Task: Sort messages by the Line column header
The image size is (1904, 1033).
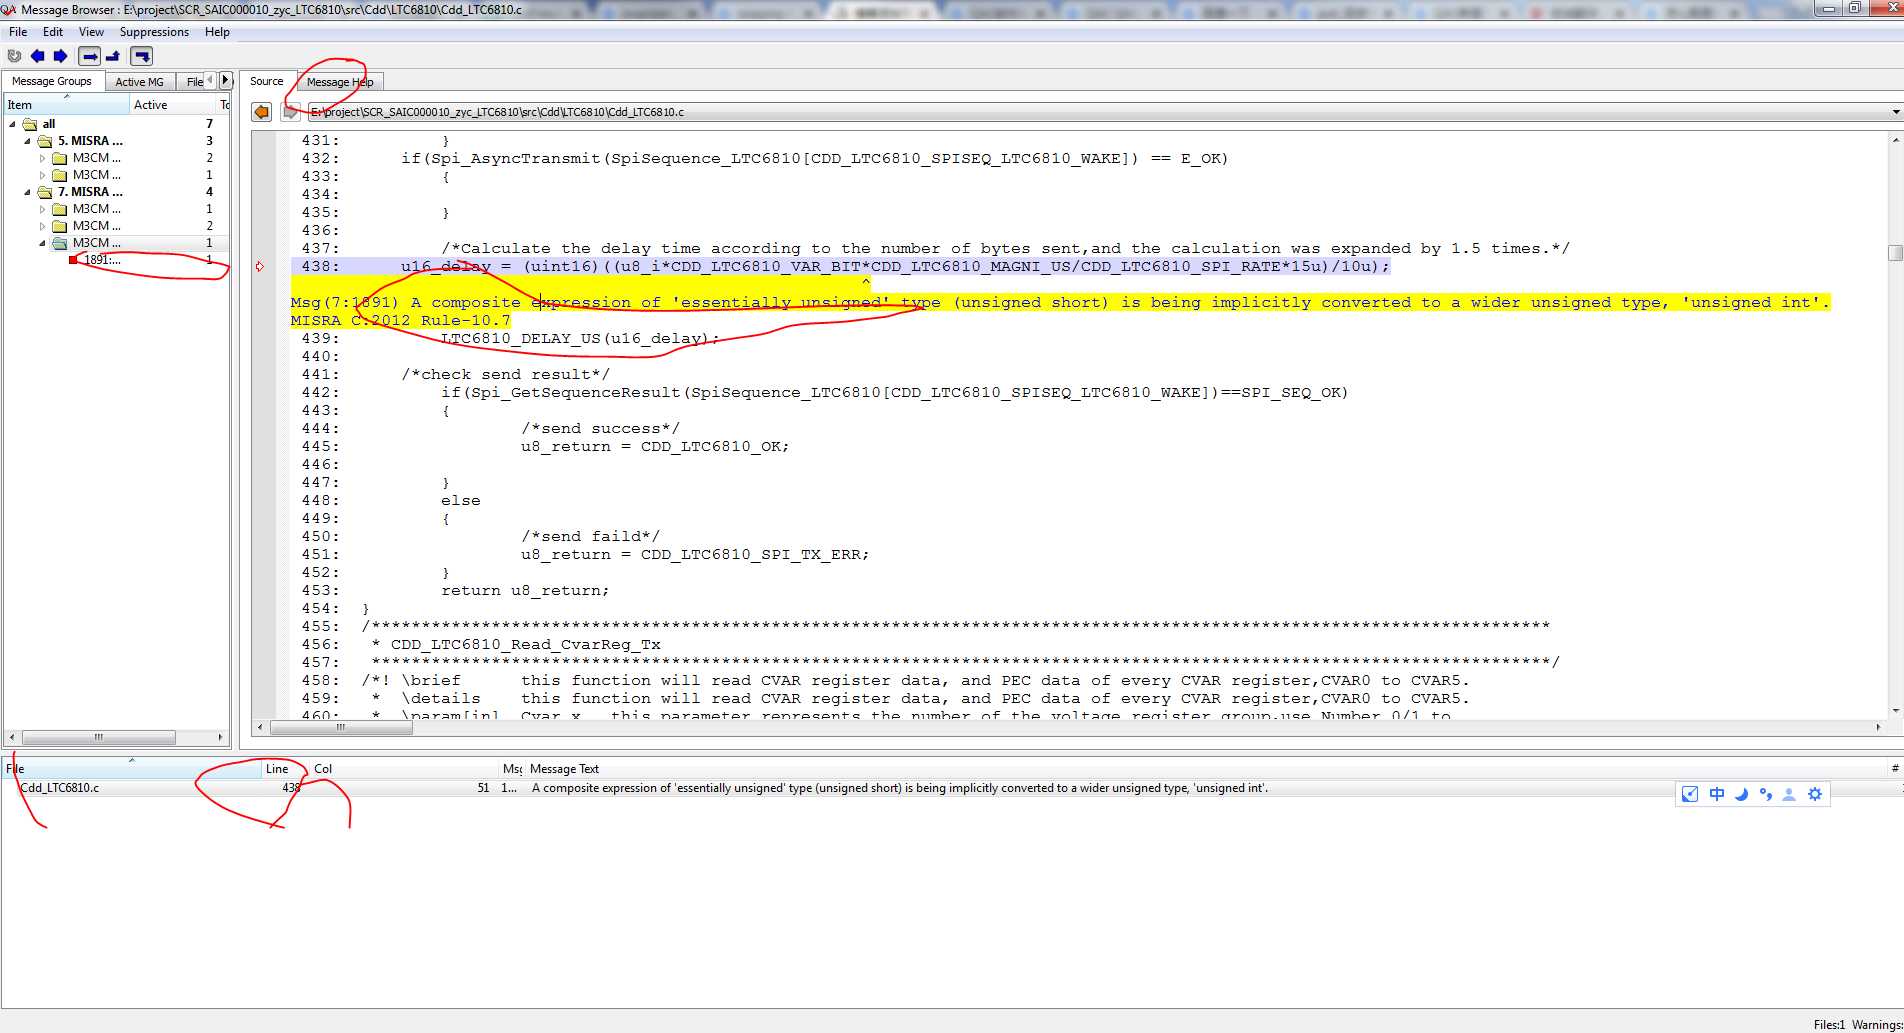Action: (x=284, y=769)
